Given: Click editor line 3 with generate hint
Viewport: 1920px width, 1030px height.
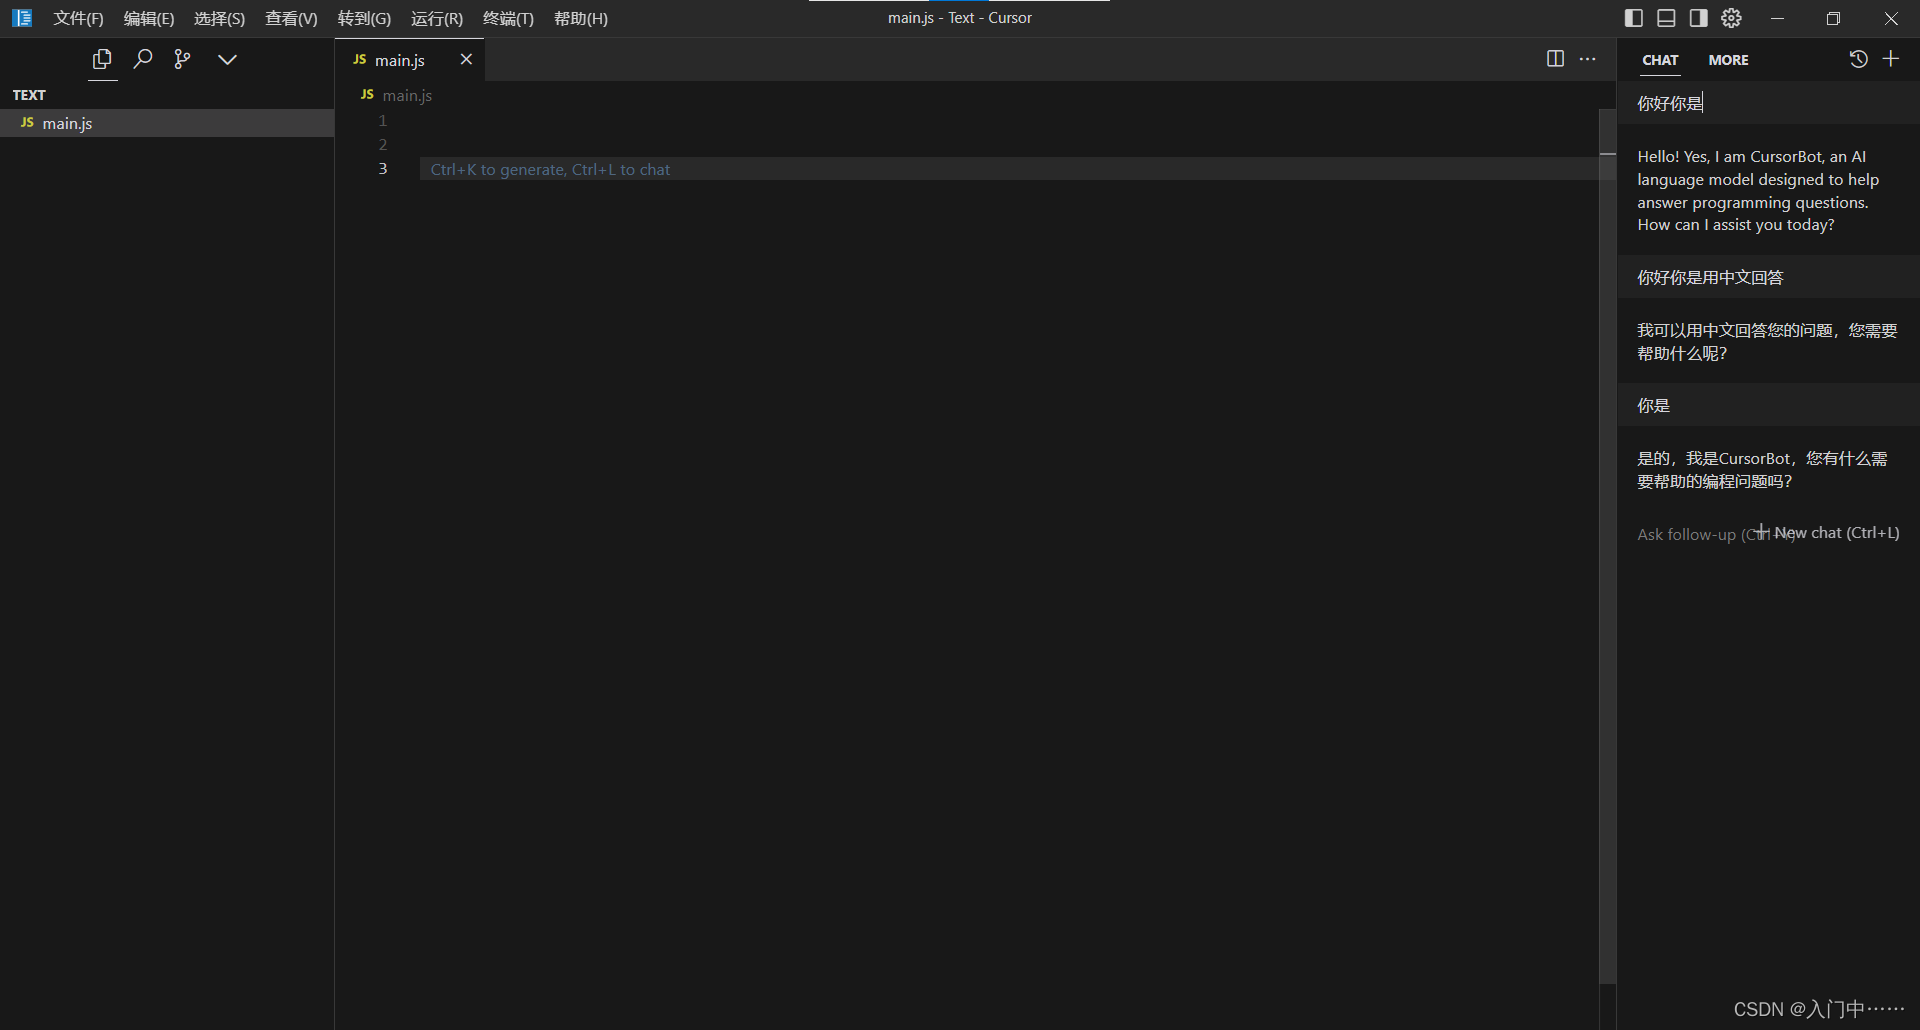Looking at the screenshot, I should [1009, 169].
